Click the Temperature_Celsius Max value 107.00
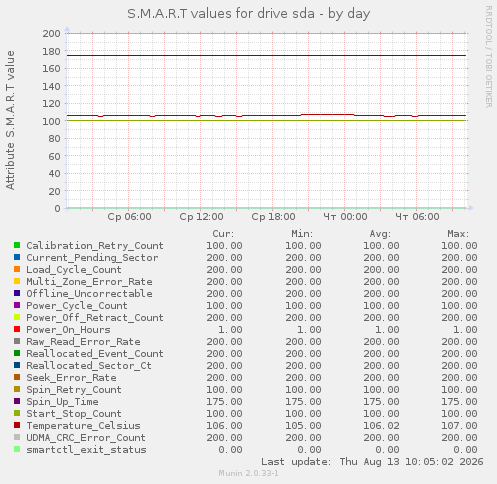The image size is (497, 484). (459, 426)
